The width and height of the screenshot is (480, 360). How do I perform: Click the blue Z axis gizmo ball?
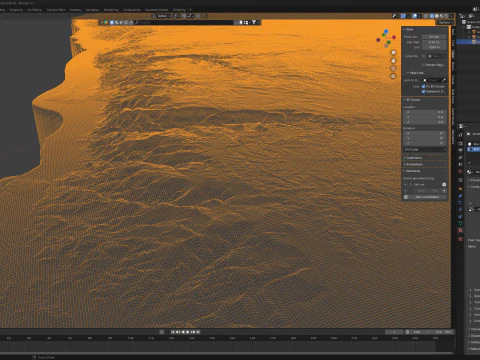tap(386, 32)
